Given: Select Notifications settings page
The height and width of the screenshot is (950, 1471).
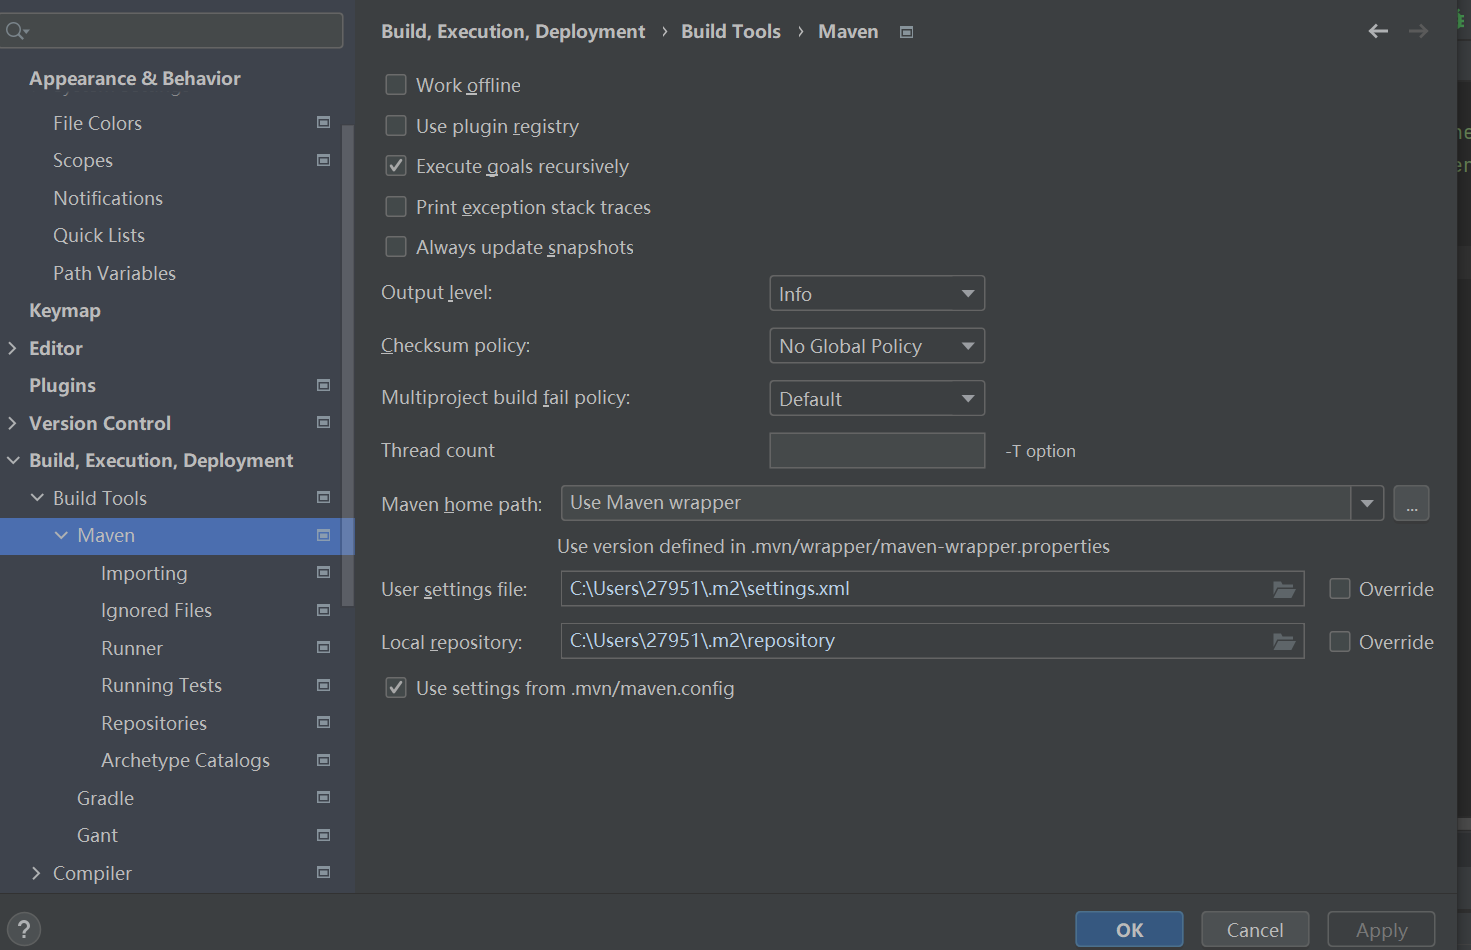Looking at the screenshot, I should (108, 198).
